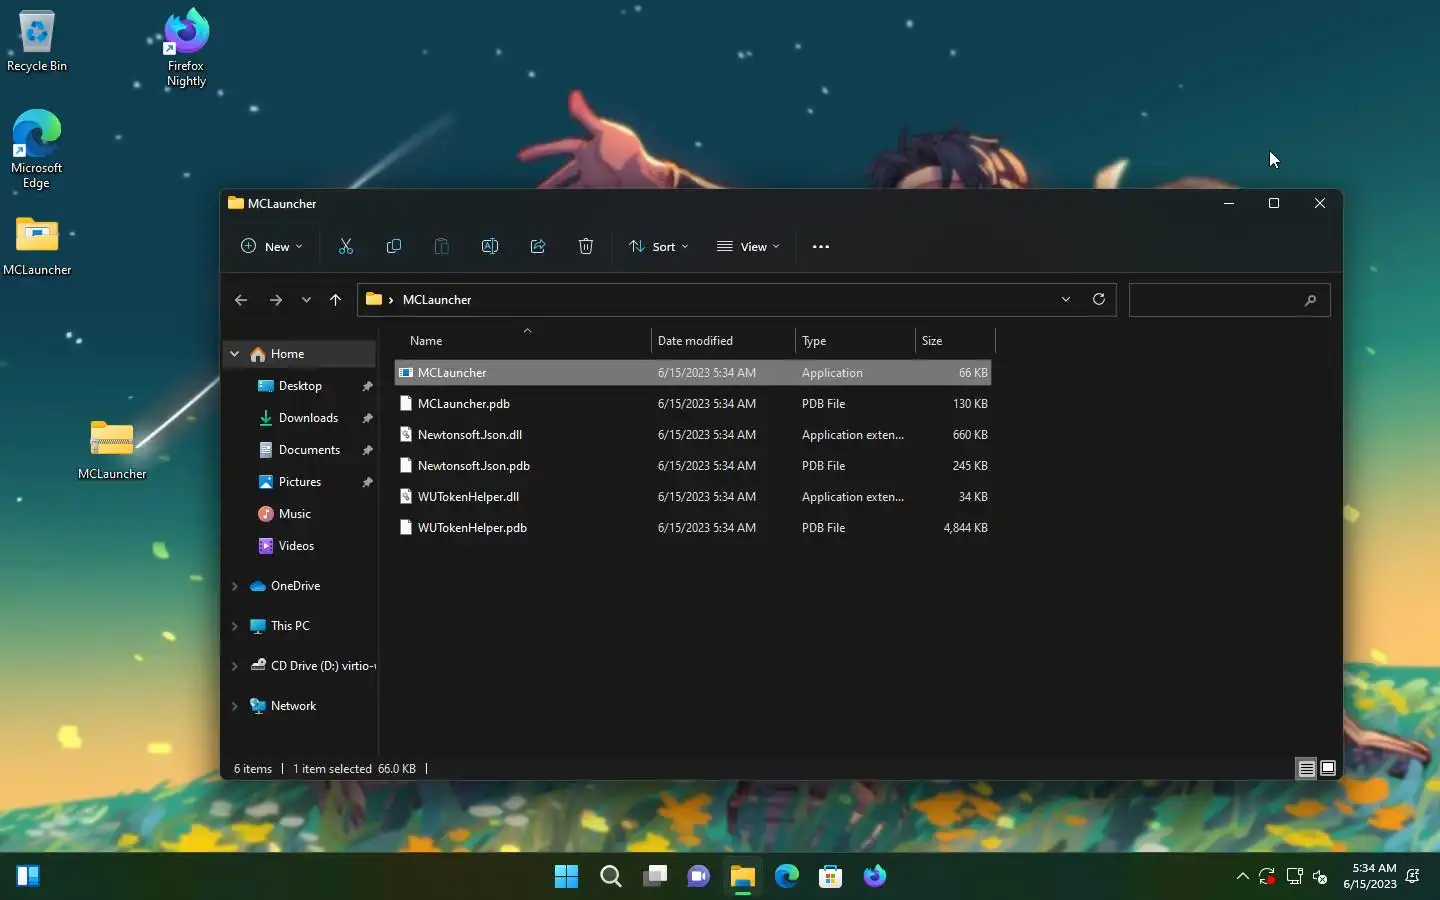
Task: Click MCLauncher breadcrumb in address bar
Action: click(x=437, y=300)
